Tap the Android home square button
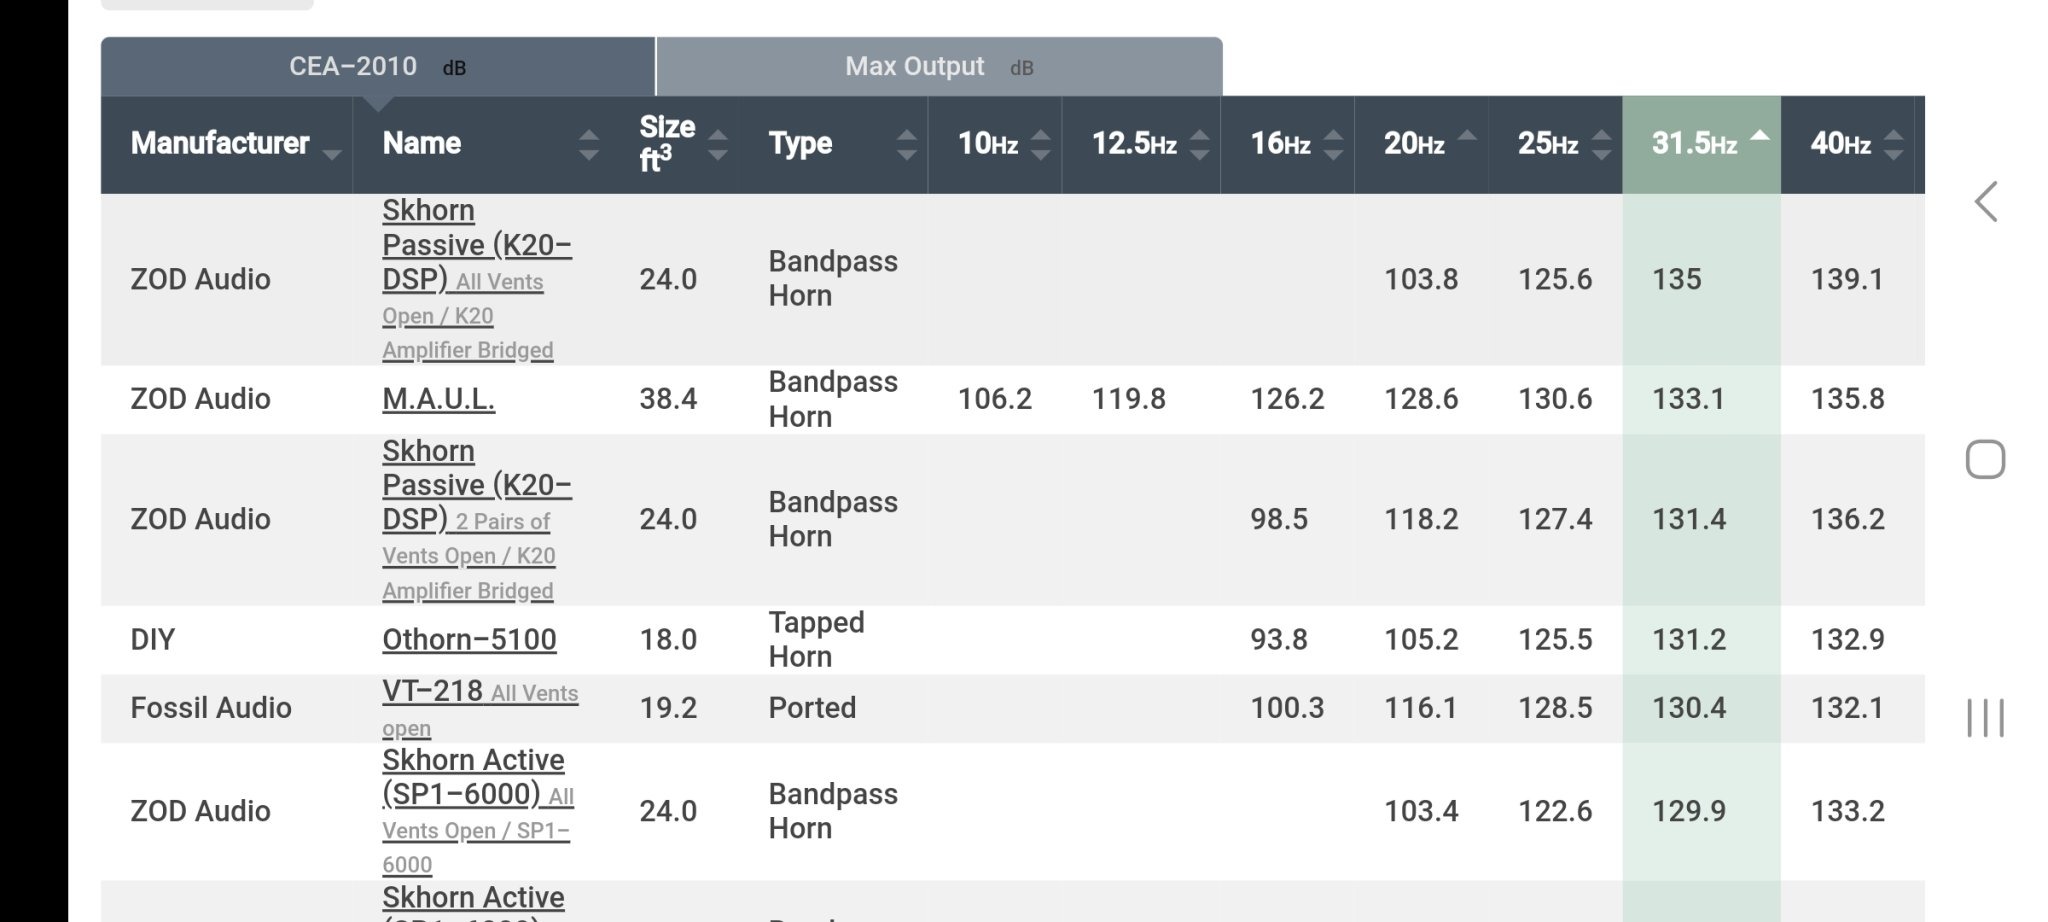This screenshot has height=922, width=2048. (1985, 460)
